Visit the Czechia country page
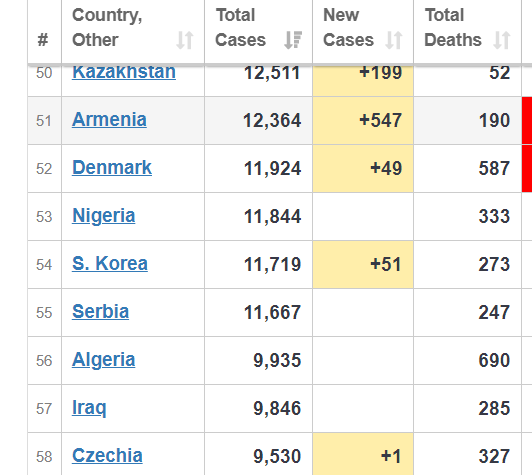 tap(107, 456)
